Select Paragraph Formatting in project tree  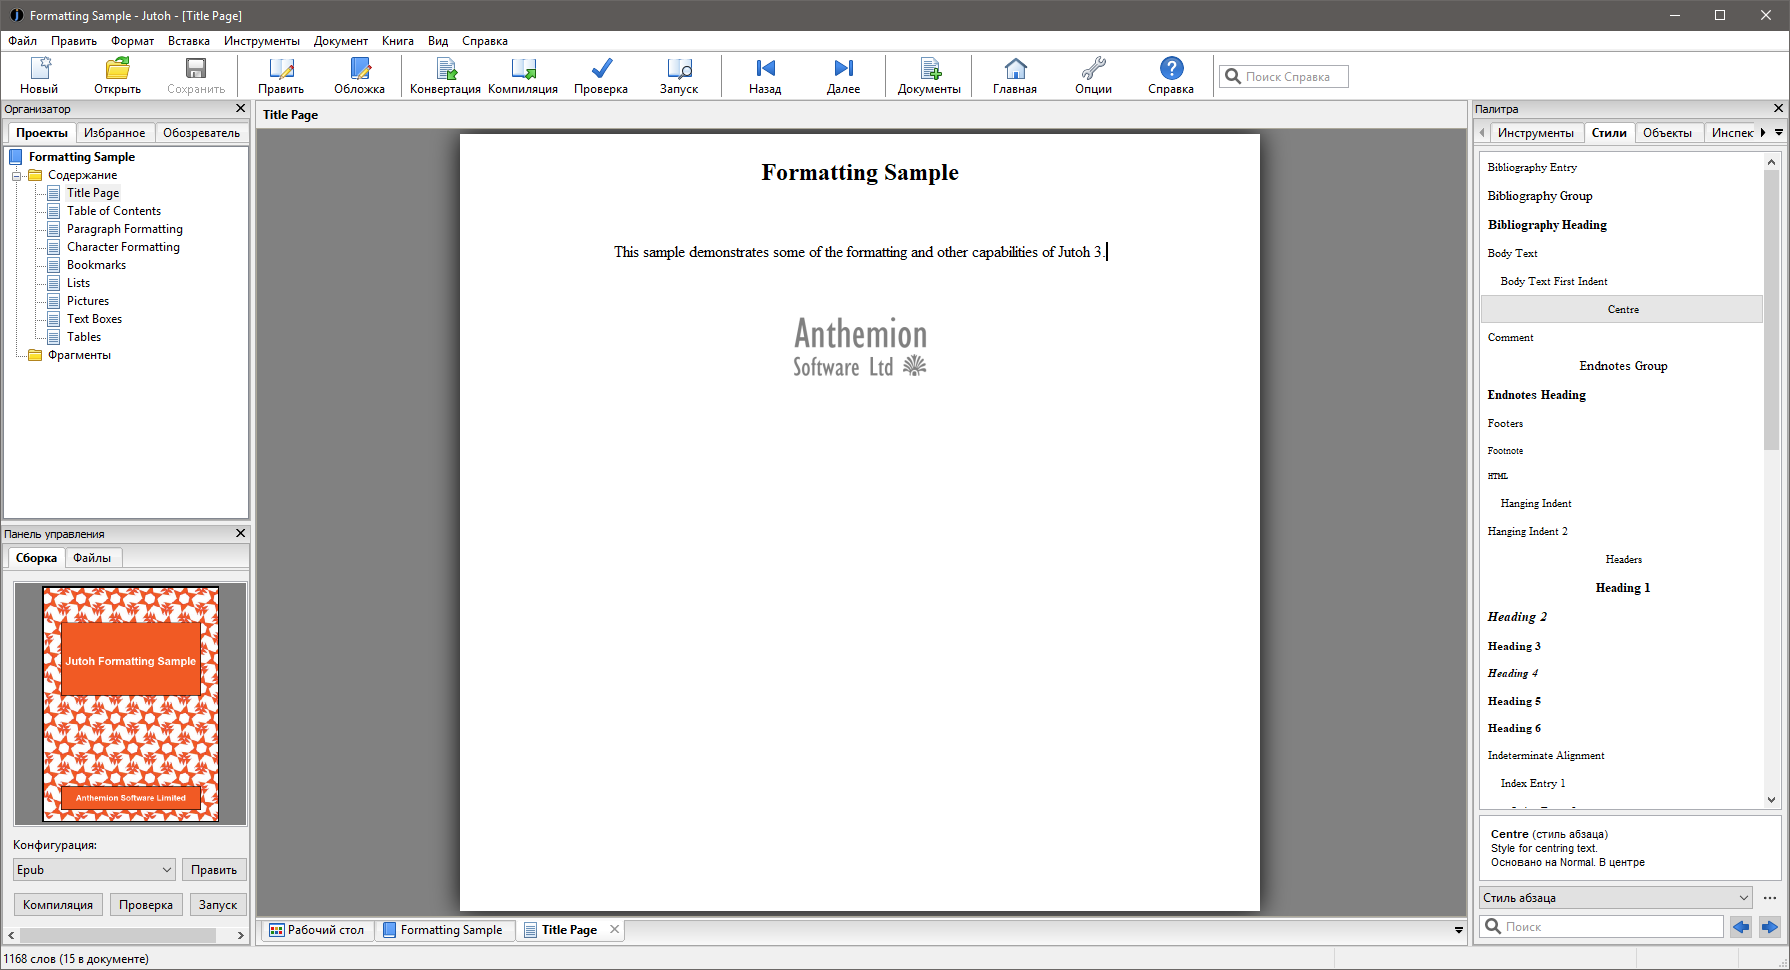click(x=124, y=229)
